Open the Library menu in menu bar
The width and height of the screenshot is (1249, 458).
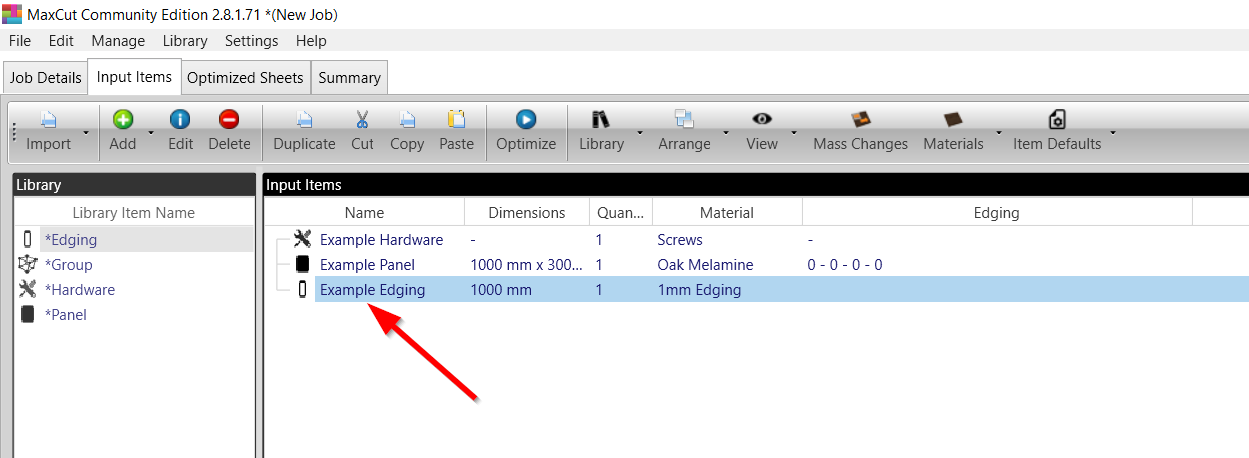pos(185,41)
